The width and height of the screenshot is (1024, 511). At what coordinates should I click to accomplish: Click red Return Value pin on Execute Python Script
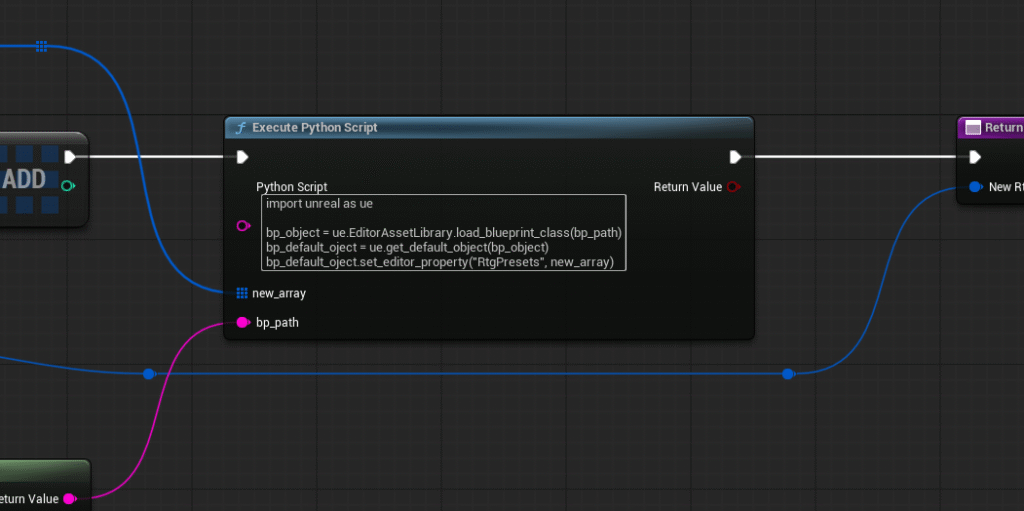point(733,187)
